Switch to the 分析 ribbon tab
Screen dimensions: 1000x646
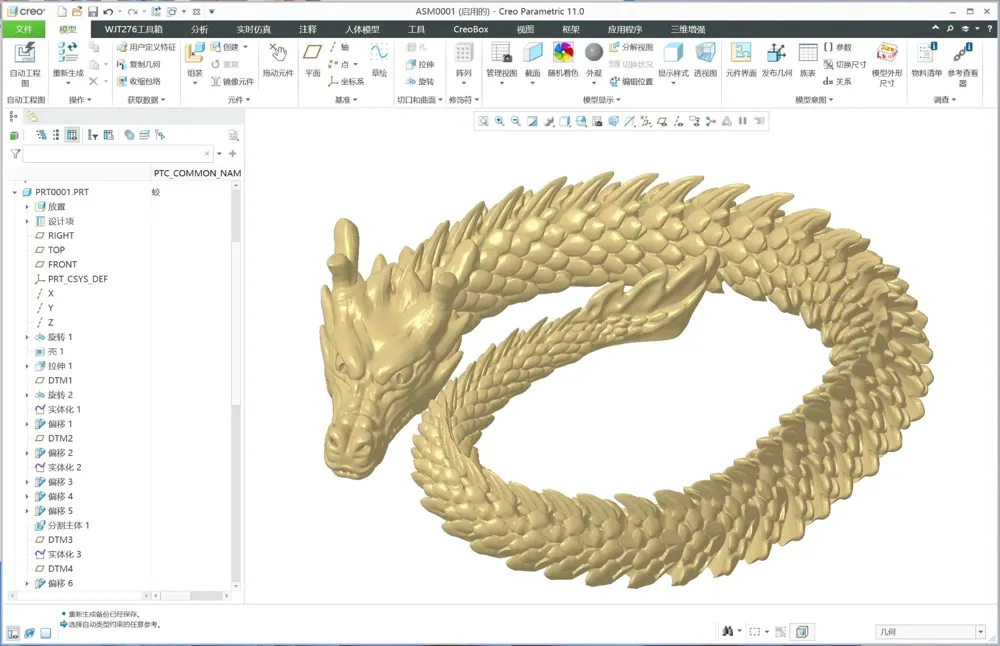click(200, 29)
